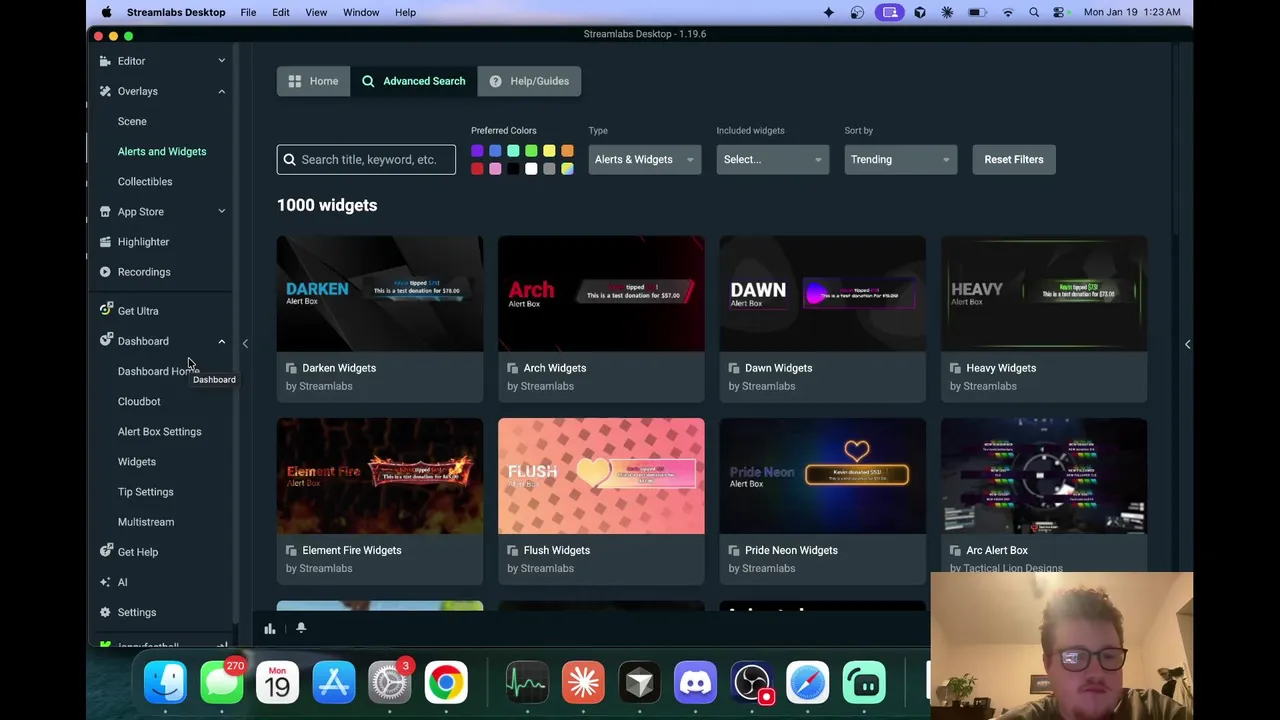Click the Heavy Widgets title link
1280x720 pixels.
click(1001, 368)
